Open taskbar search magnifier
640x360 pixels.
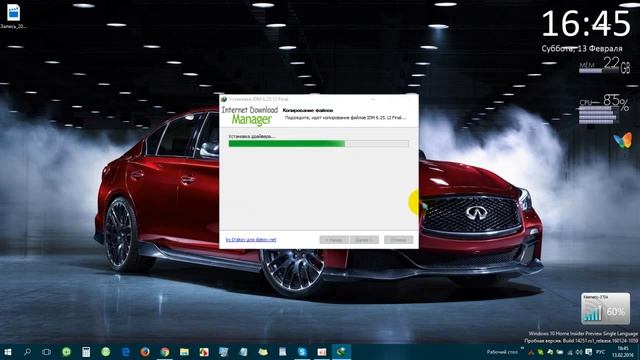coord(27,352)
